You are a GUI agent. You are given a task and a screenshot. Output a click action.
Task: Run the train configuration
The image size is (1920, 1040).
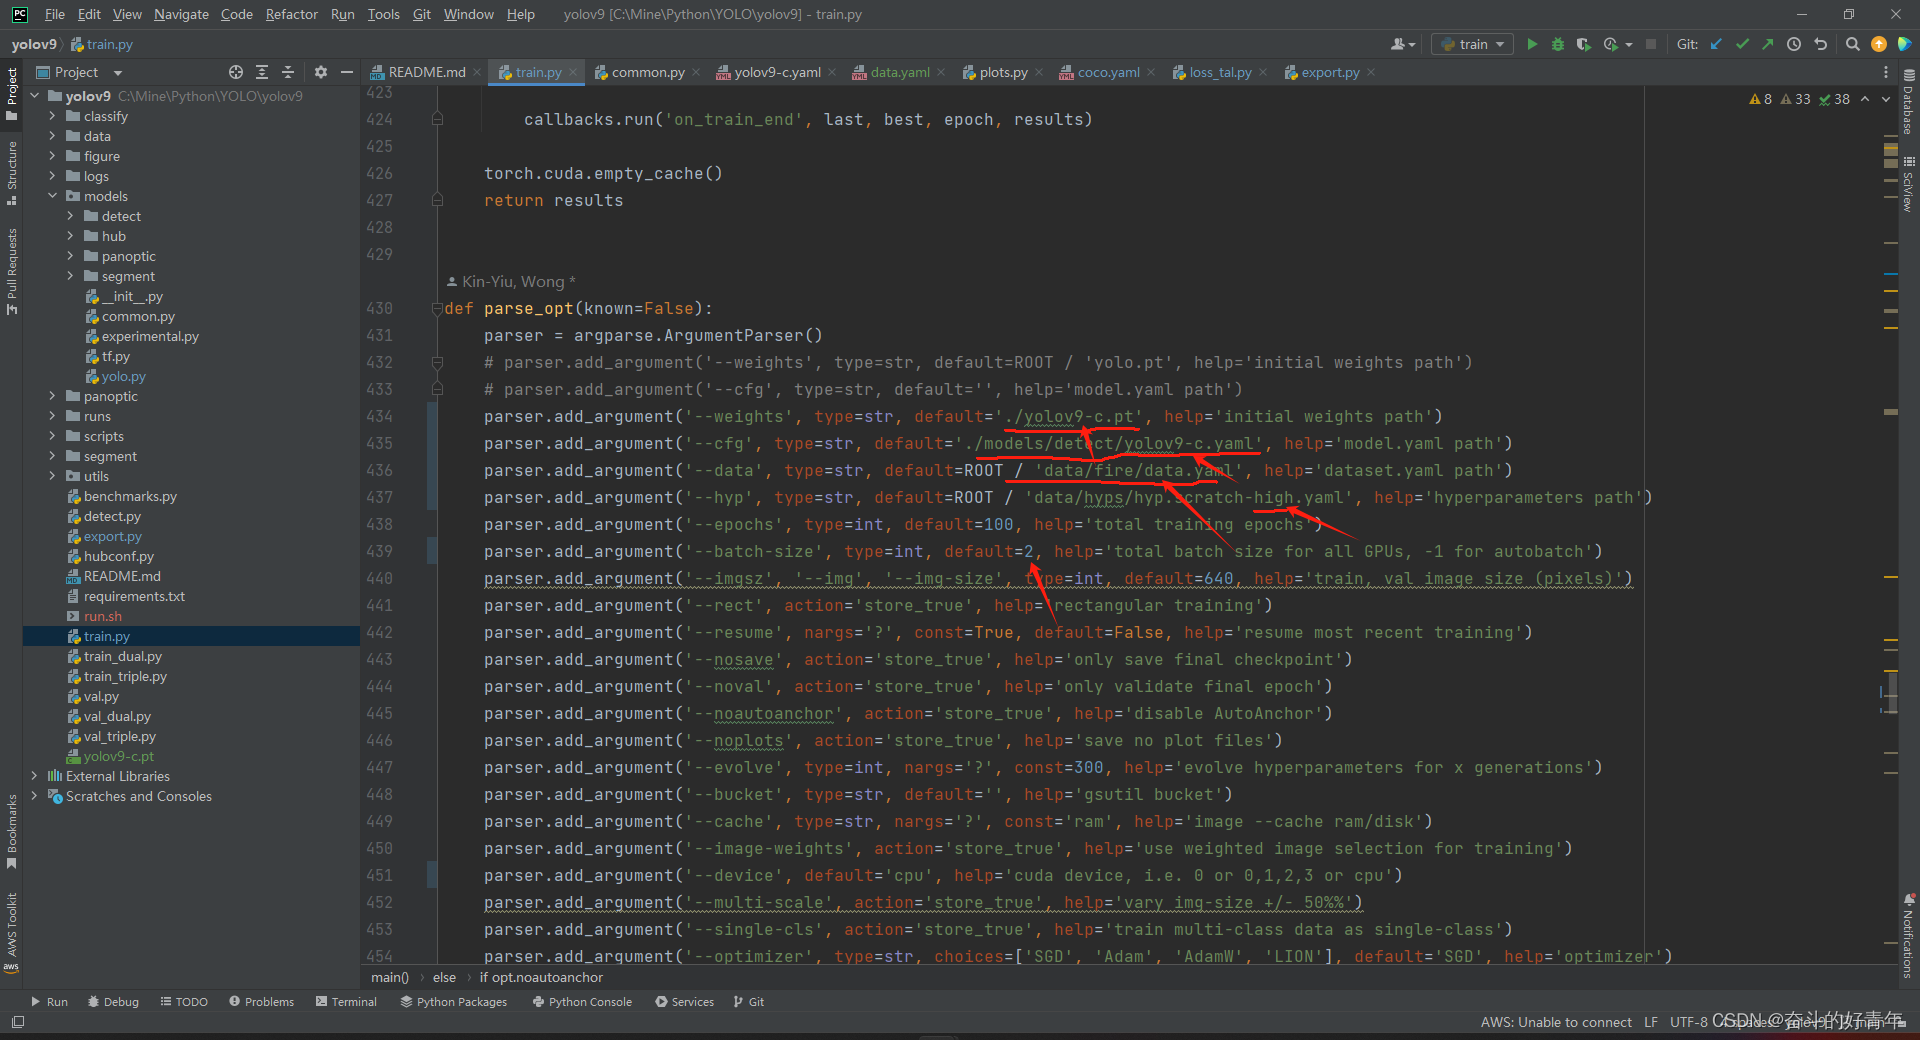click(1531, 44)
